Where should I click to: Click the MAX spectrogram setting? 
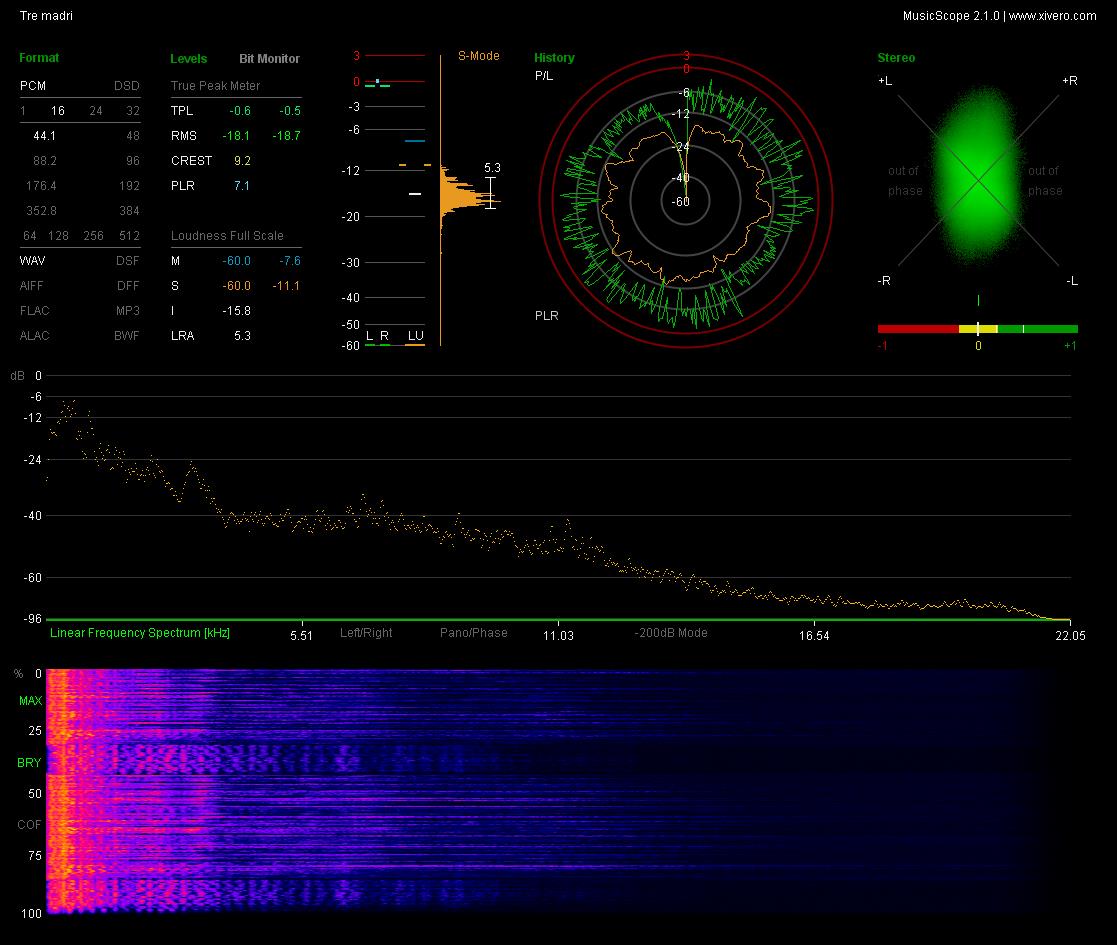click(31, 701)
